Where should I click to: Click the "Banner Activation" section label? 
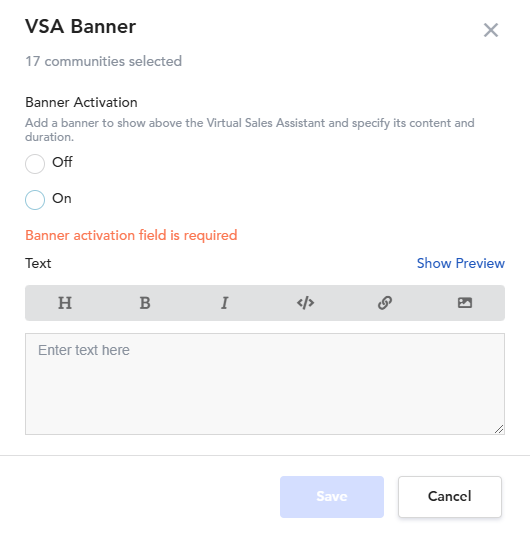tap(81, 102)
